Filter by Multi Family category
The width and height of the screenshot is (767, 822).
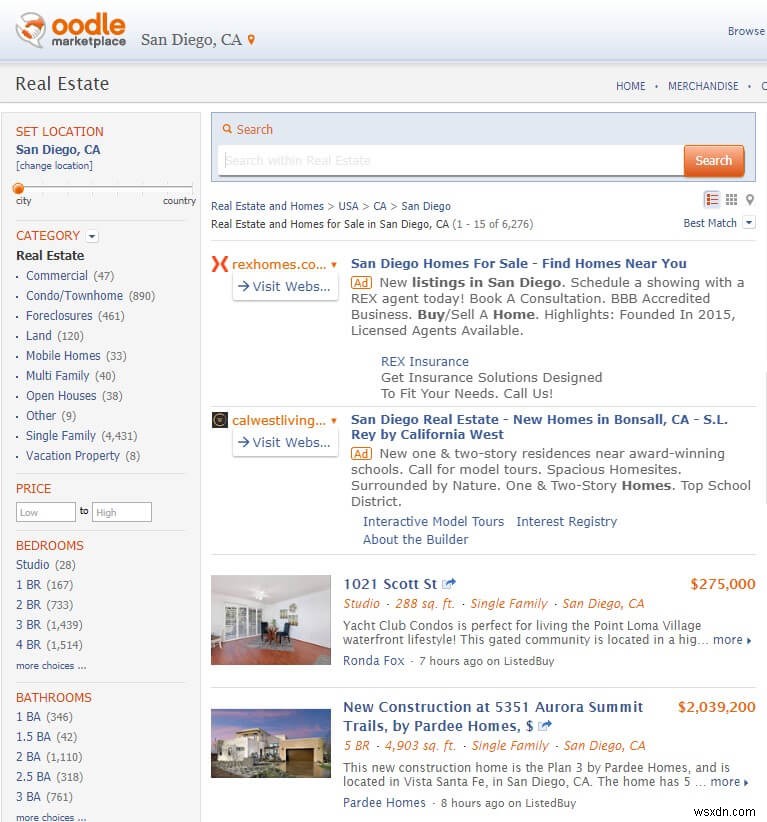coord(58,376)
